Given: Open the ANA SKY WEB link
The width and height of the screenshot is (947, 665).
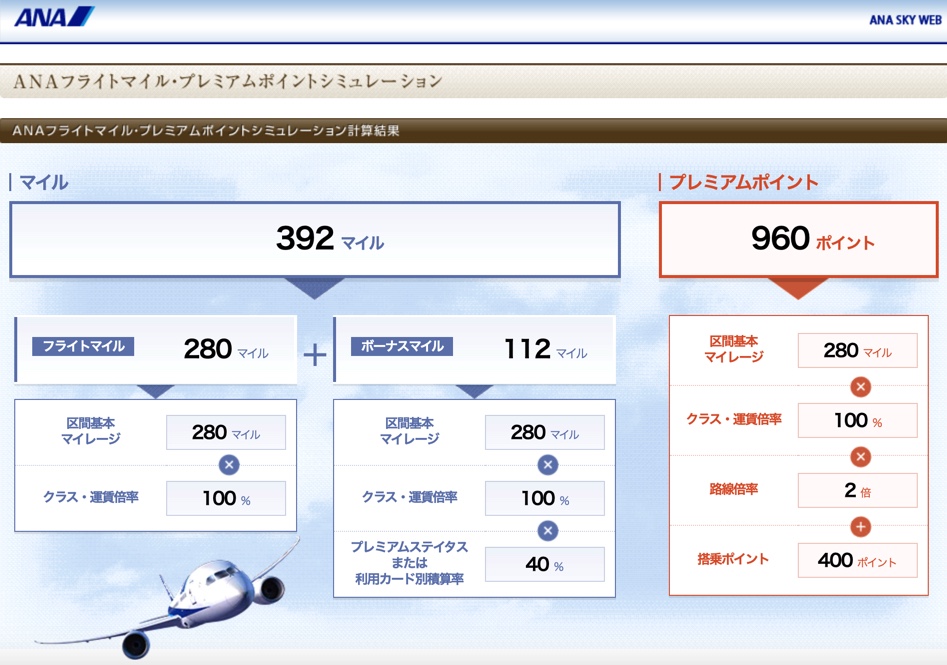Looking at the screenshot, I should [905, 20].
